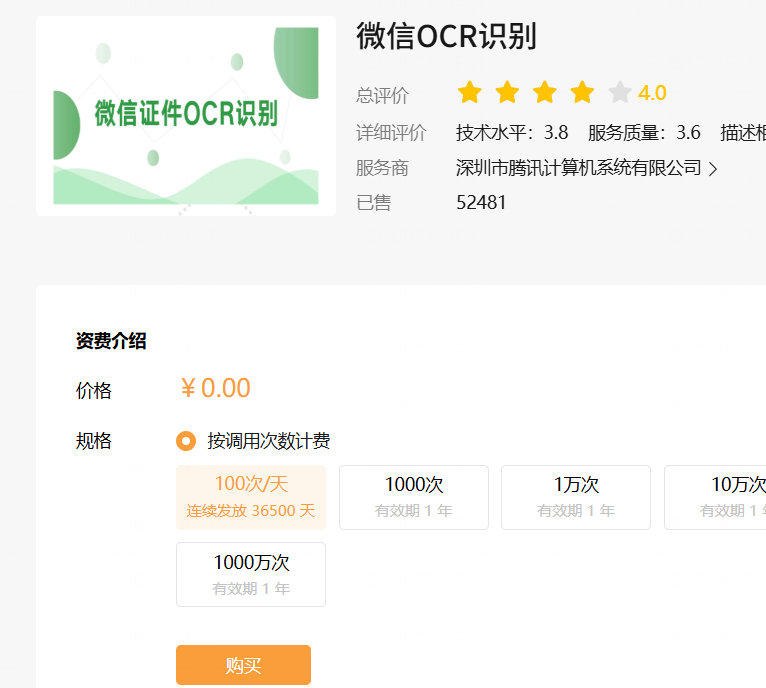This screenshot has width=766, height=688.
Task: Expand the chevron next to the service provider
Action: click(x=713, y=169)
